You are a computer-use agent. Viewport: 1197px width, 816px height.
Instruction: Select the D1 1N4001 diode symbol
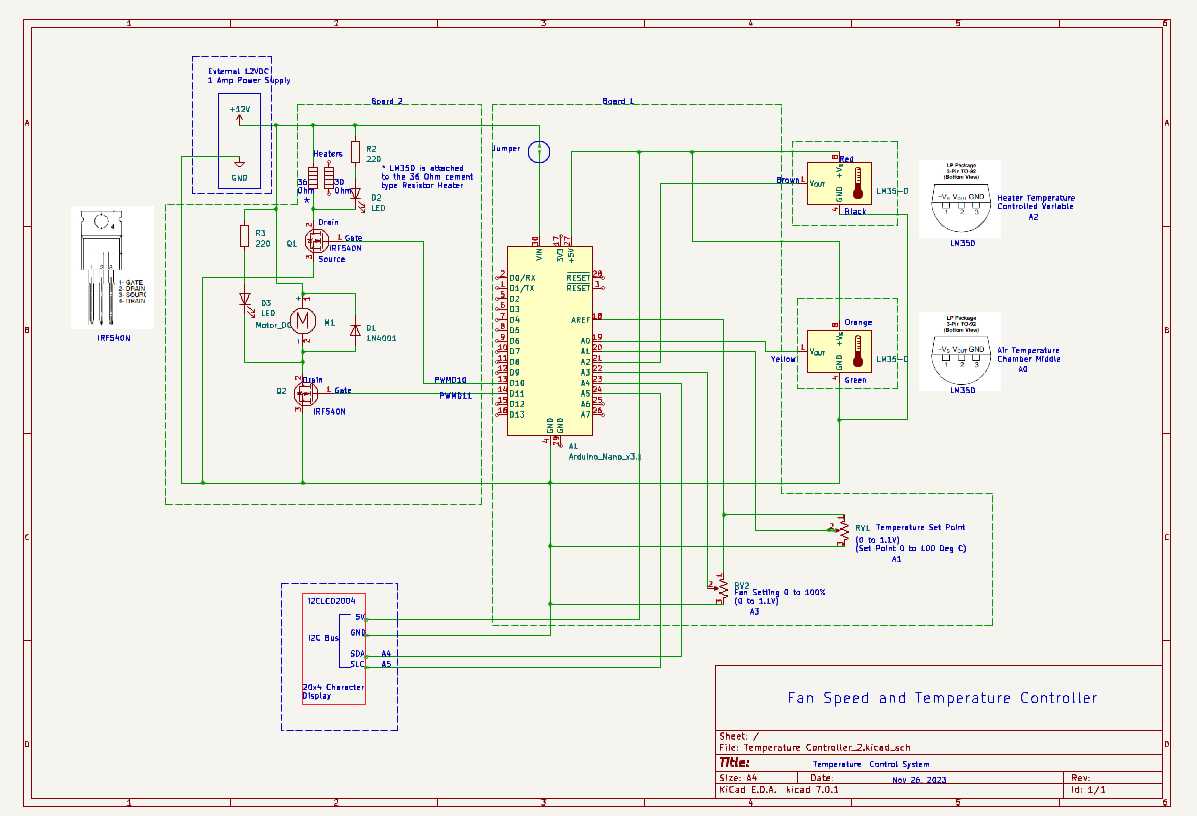pyautogui.click(x=355, y=330)
